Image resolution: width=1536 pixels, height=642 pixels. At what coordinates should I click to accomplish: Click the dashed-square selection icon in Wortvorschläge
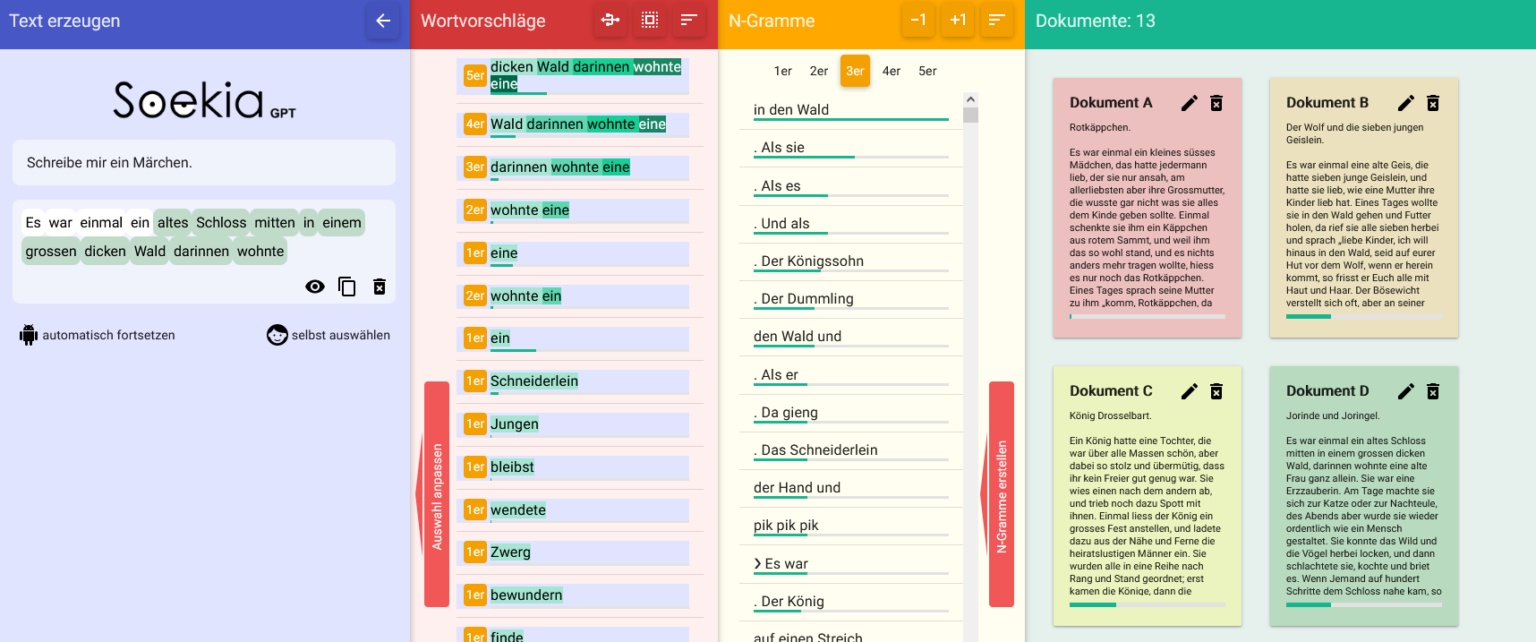[x=650, y=21]
